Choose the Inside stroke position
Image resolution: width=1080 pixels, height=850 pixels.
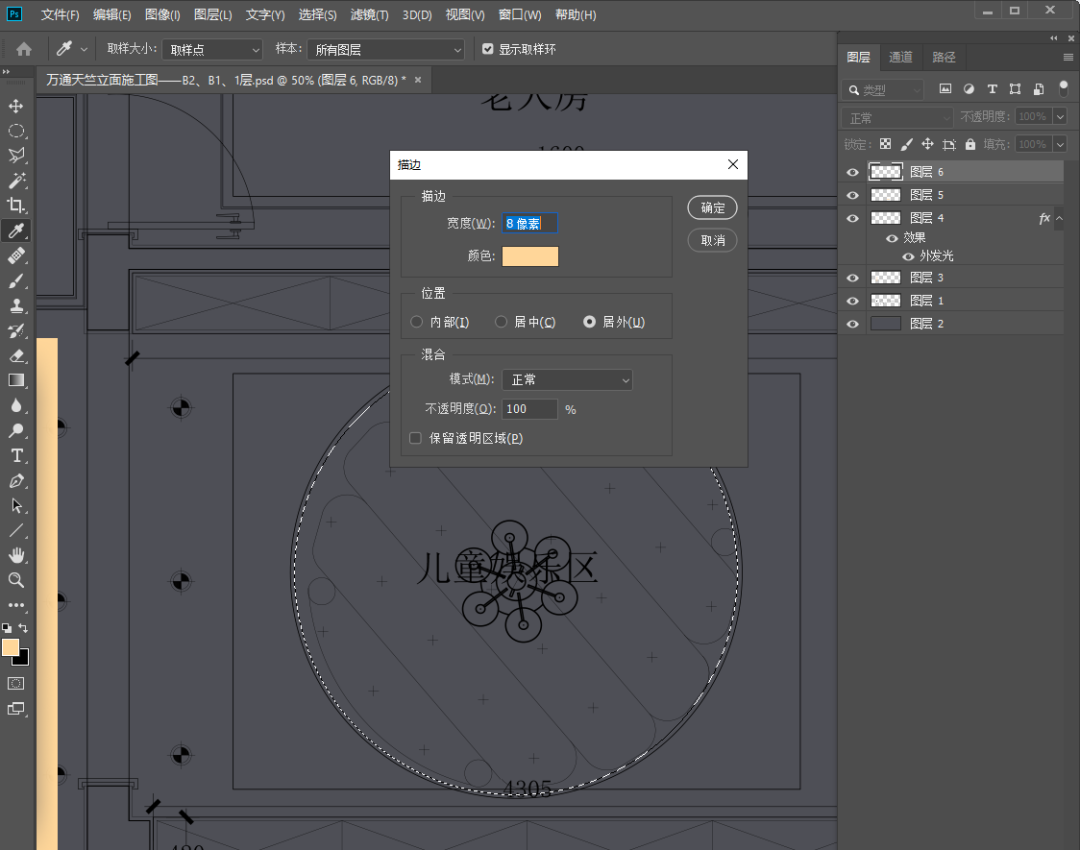(416, 322)
